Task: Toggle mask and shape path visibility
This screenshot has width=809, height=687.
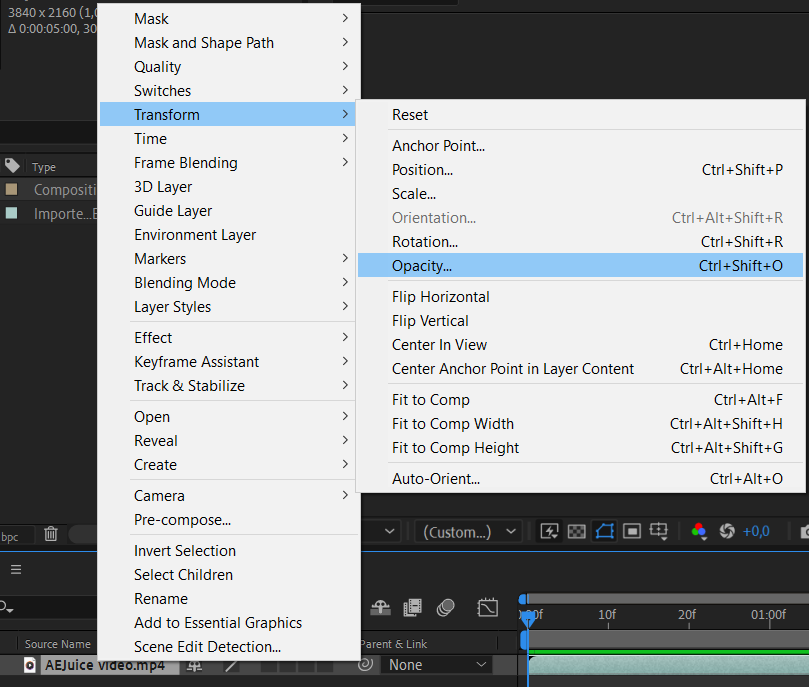Action: pyautogui.click(x=603, y=532)
